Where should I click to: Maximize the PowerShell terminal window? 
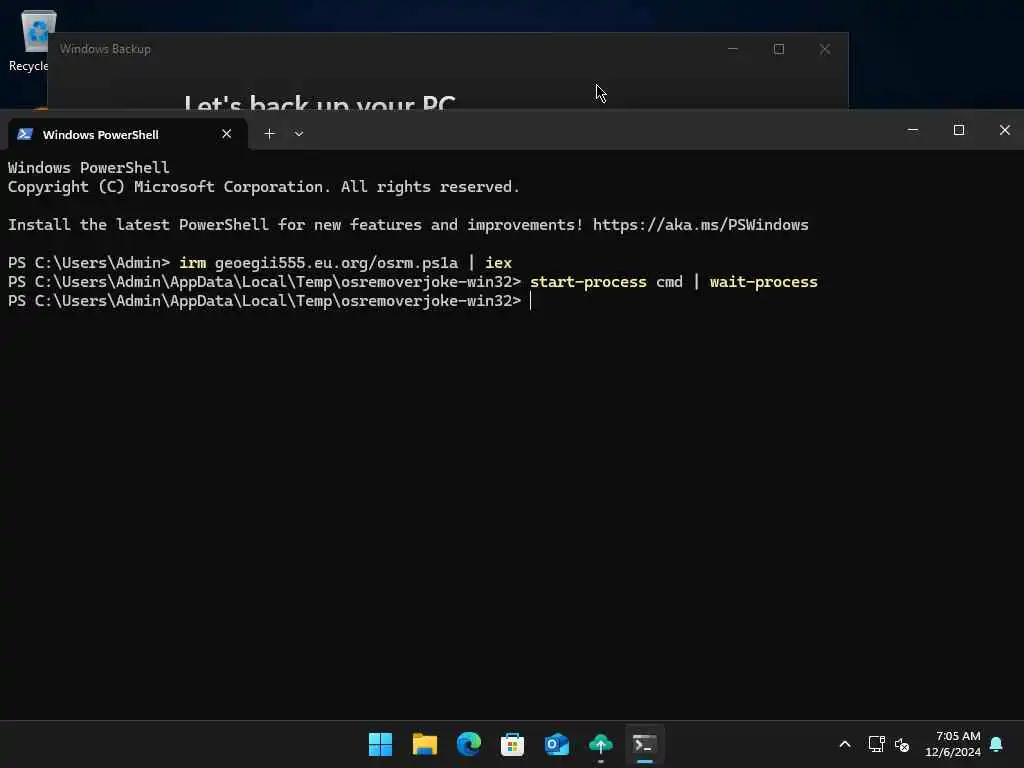click(x=959, y=130)
